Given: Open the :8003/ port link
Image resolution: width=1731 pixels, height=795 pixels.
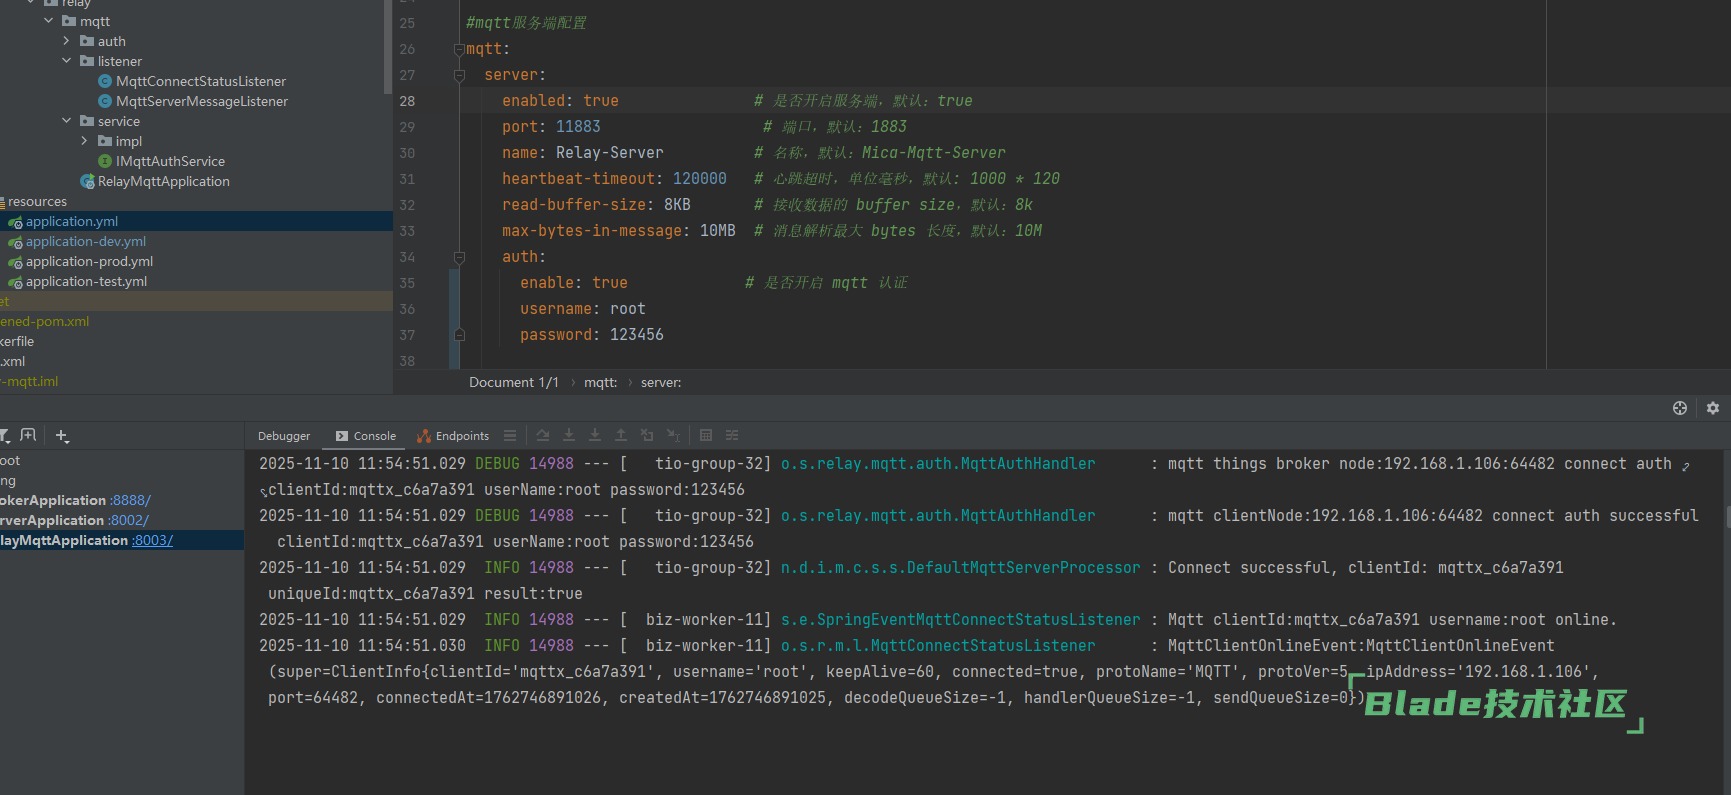Looking at the screenshot, I should (x=153, y=540).
